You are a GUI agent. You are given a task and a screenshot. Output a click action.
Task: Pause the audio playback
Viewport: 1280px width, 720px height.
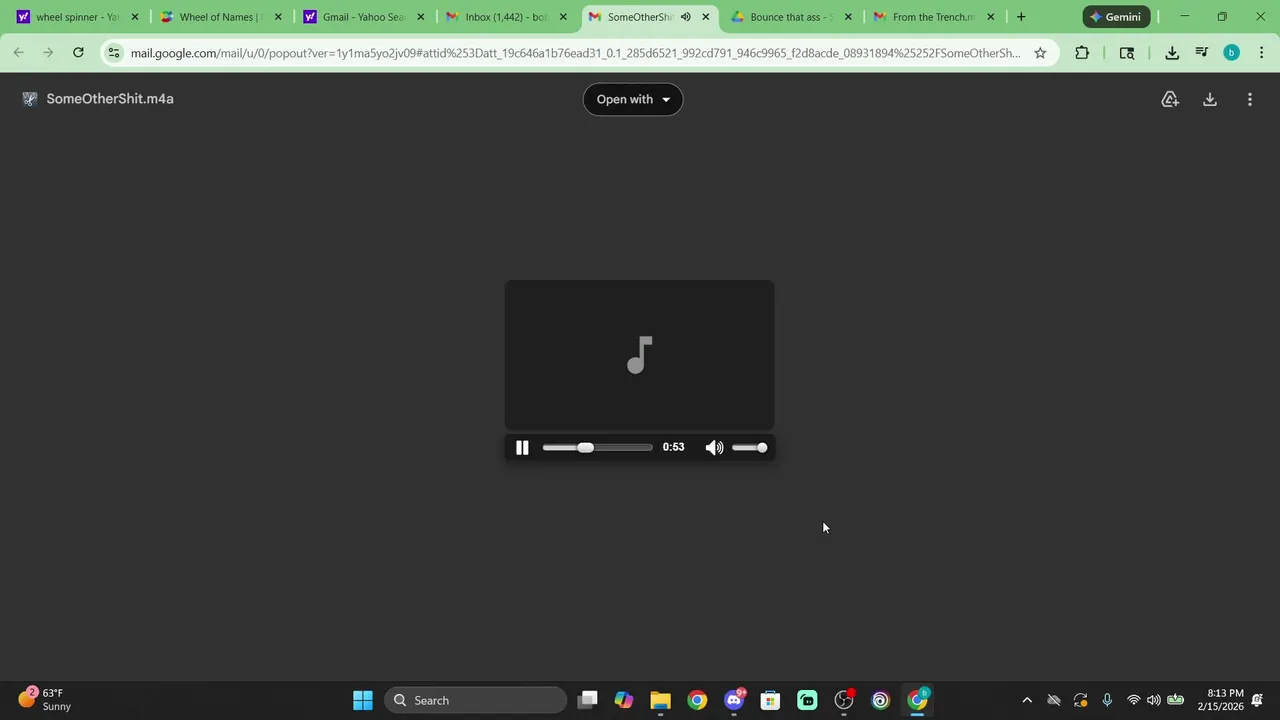(x=522, y=448)
